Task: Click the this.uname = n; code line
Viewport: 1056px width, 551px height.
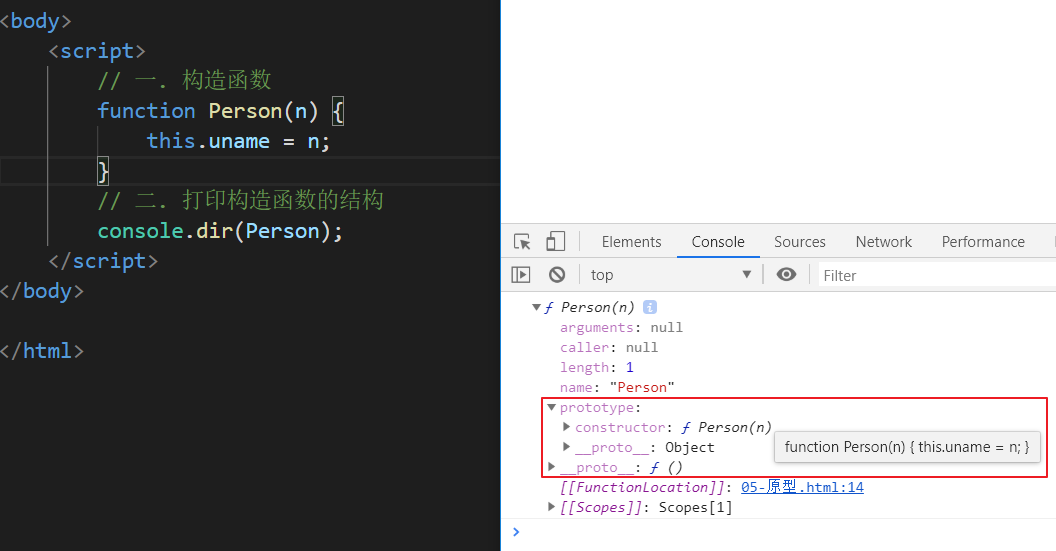Action: click(x=238, y=141)
